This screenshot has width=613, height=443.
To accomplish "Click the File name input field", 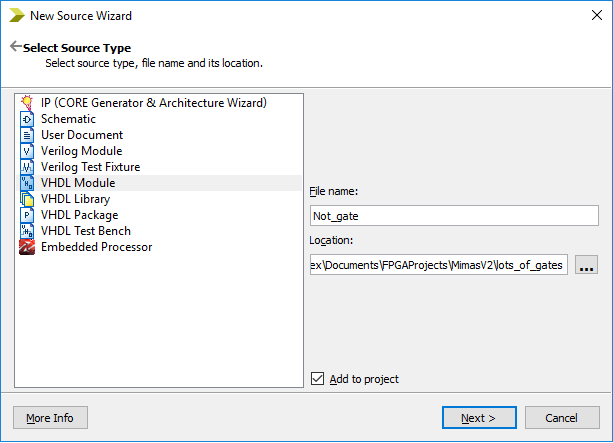I will click(x=454, y=216).
